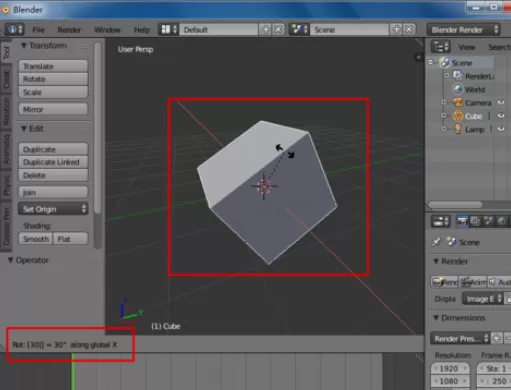Open the Image Editor display dropdown

point(482,299)
